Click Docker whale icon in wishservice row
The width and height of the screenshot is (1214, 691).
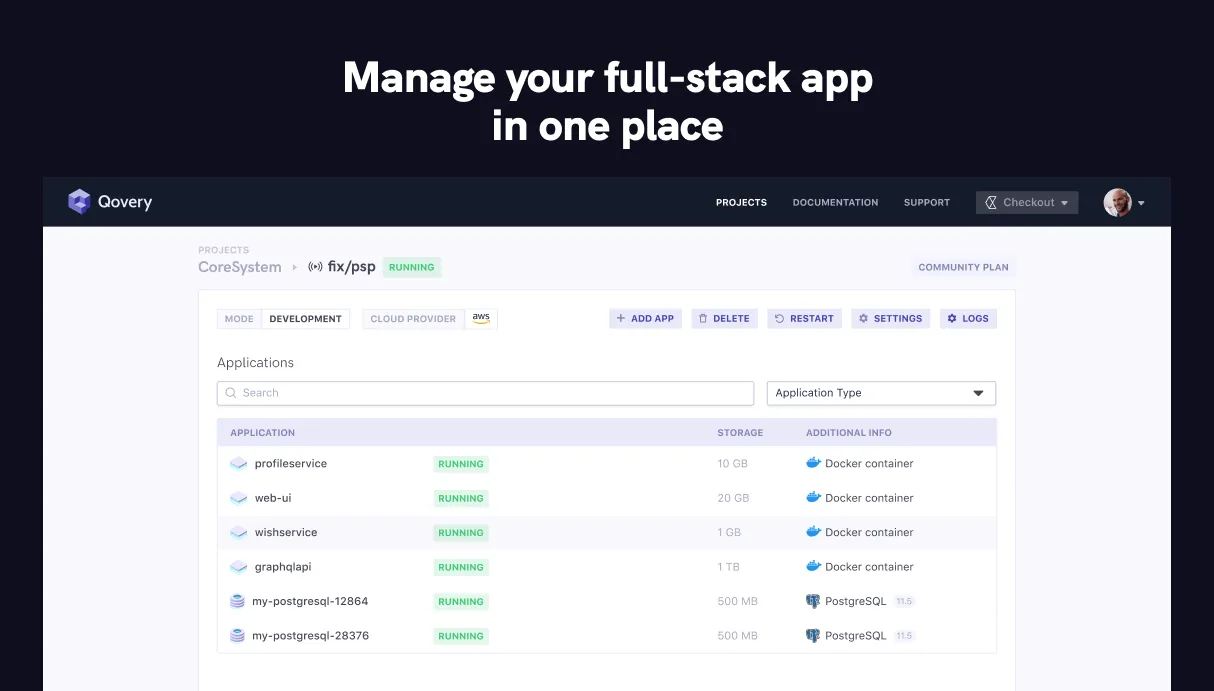[x=813, y=532]
